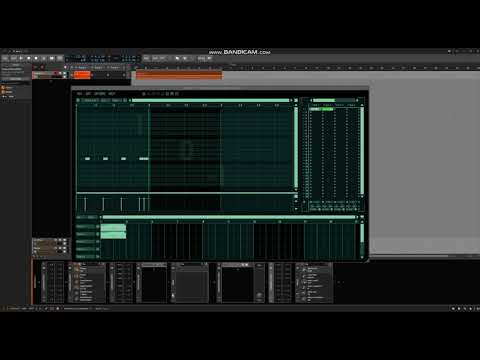Screen dimensions: 480x360
Task: Stop playback with Bitwig transport stop button
Action: point(29,58)
